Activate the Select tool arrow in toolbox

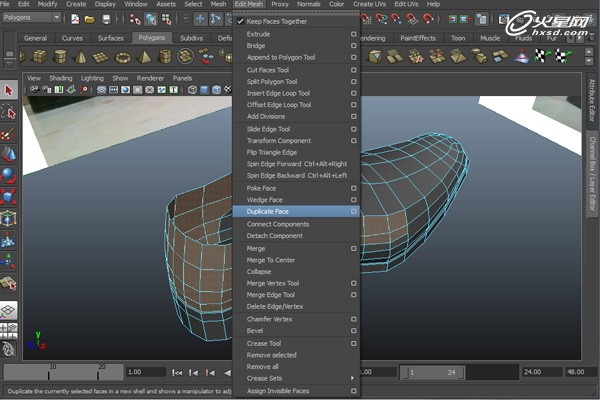[x=9, y=90]
